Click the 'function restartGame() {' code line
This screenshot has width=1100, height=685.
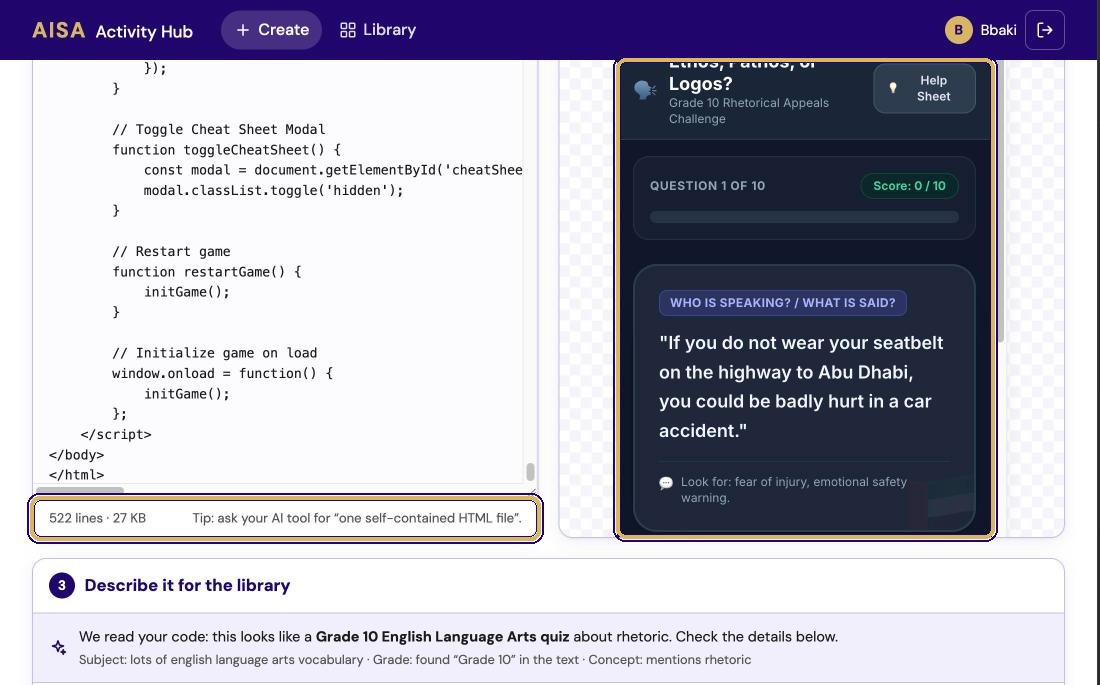[x=207, y=272]
